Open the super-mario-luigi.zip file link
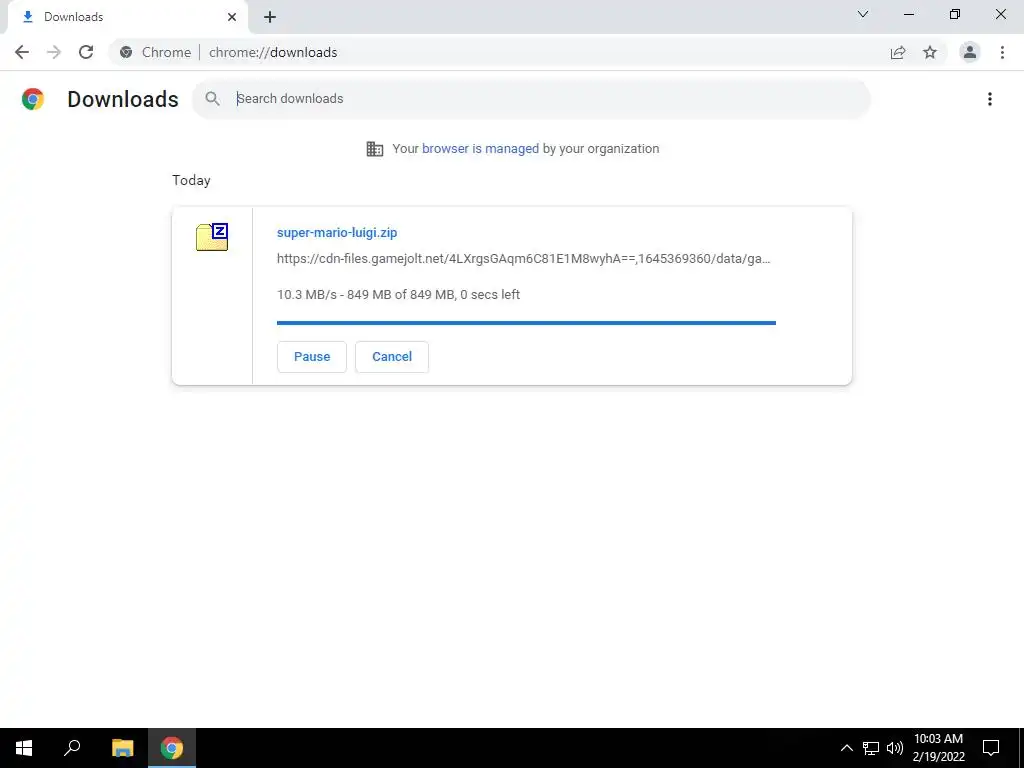The height and width of the screenshot is (768, 1024). click(x=337, y=232)
